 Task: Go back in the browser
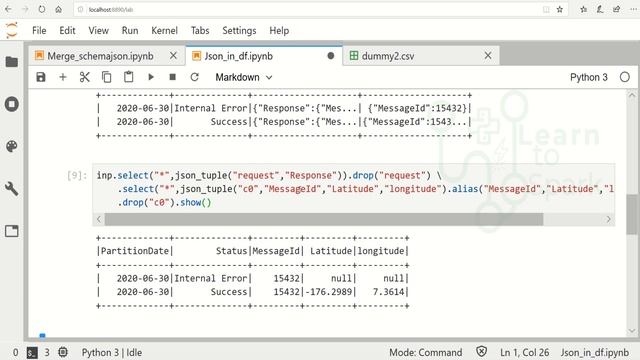point(8,9)
